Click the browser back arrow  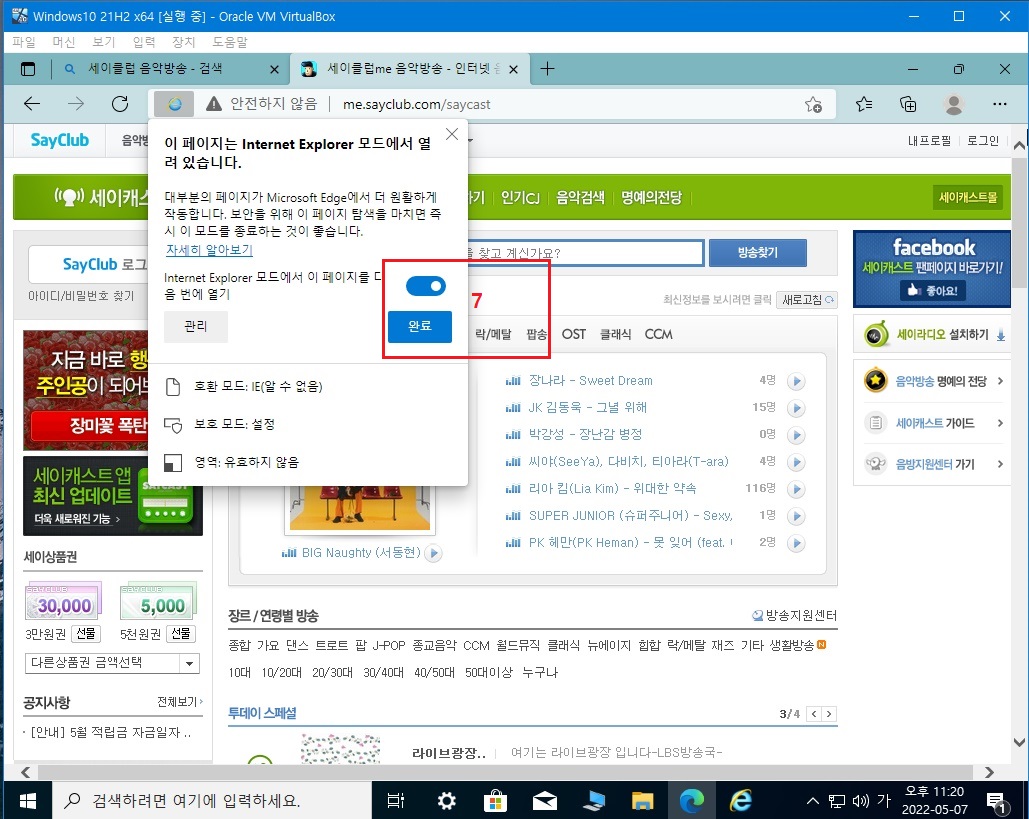click(32, 104)
